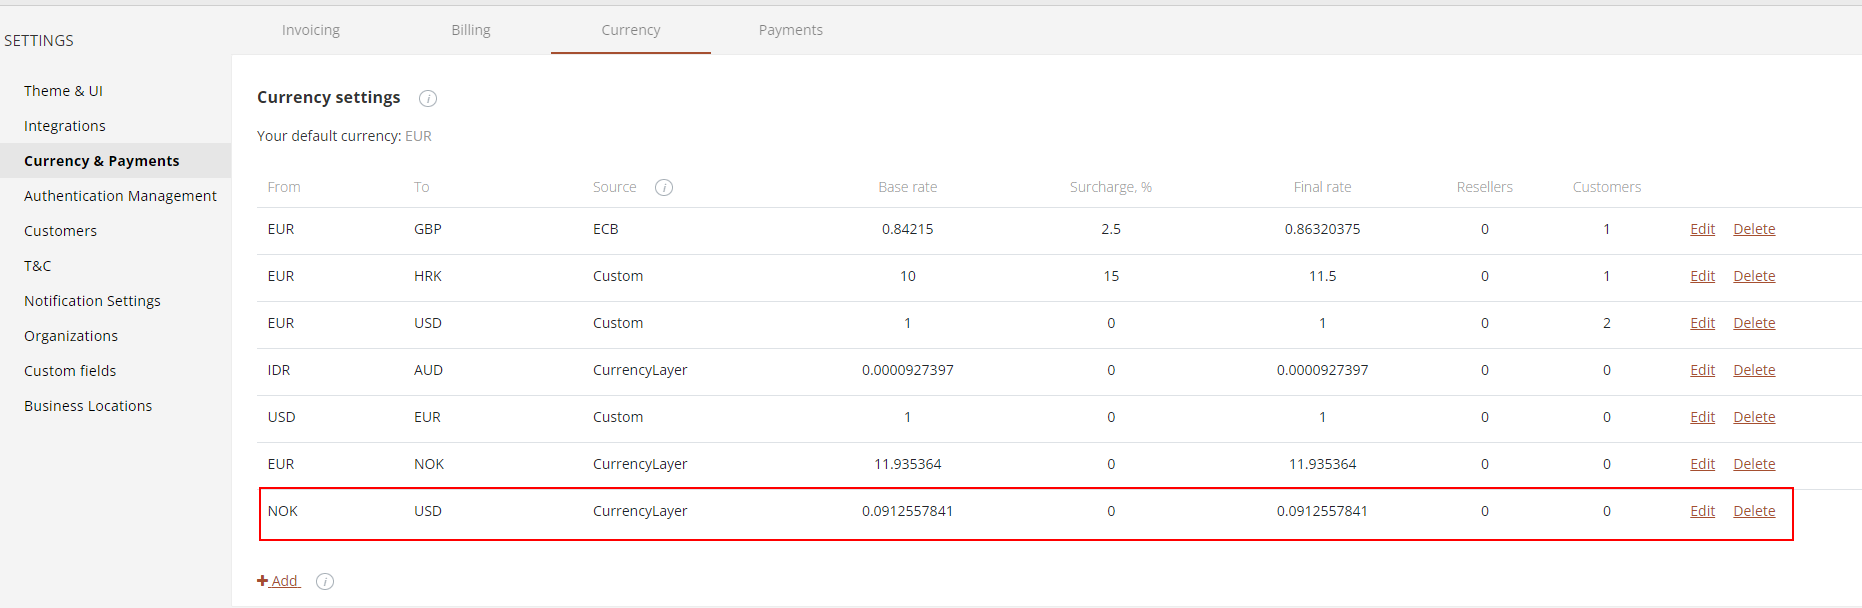Select final rate 0.0912557841 cell
The image size is (1862, 608).
point(1322,511)
